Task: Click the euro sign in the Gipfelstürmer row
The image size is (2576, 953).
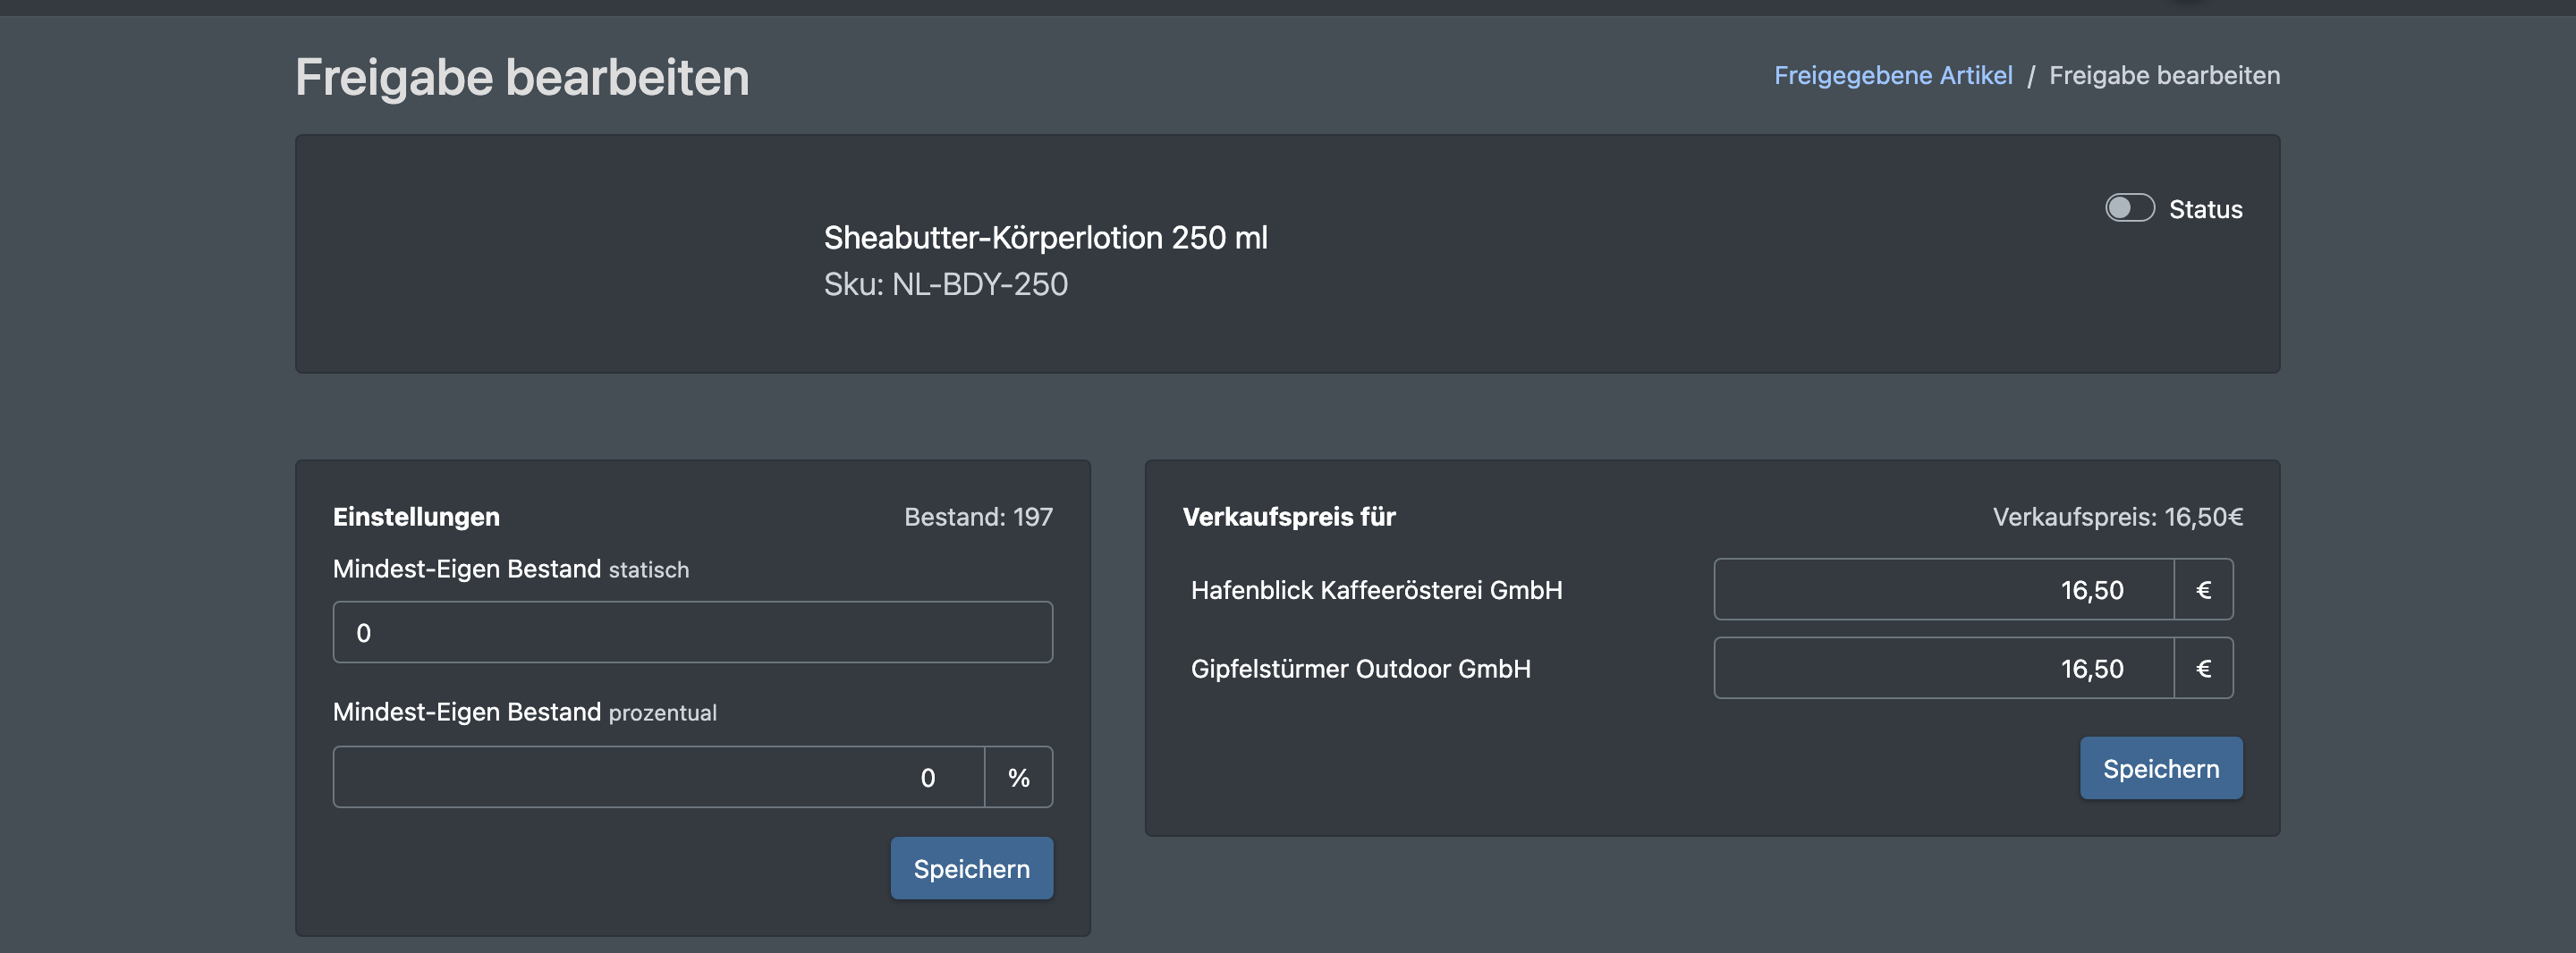Action: 2203,668
